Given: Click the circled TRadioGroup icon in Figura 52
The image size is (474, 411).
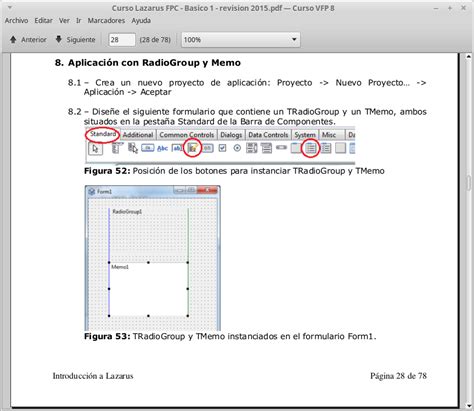Looking at the screenshot, I should pyautogui.click(x=311, y=148).
